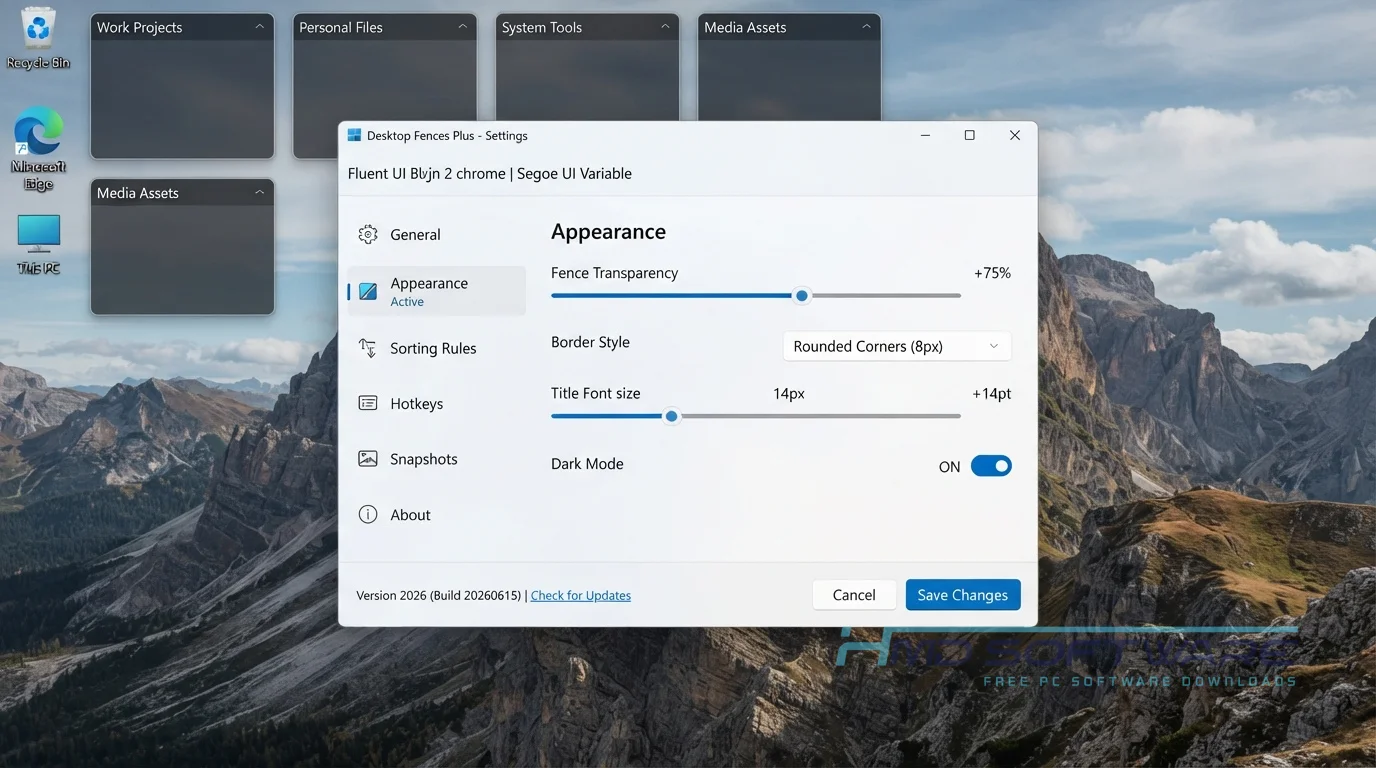
Task: Open the Sorting Rules page
Action: click(436, 348)
